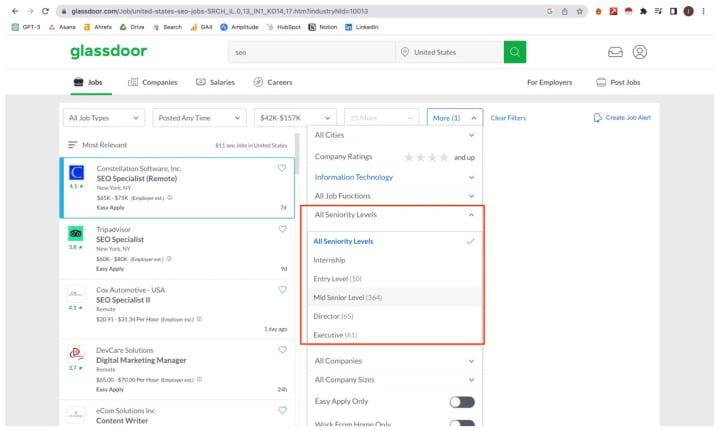Click the browser forward arrow
720x430 pixels.
click(30, 11)
